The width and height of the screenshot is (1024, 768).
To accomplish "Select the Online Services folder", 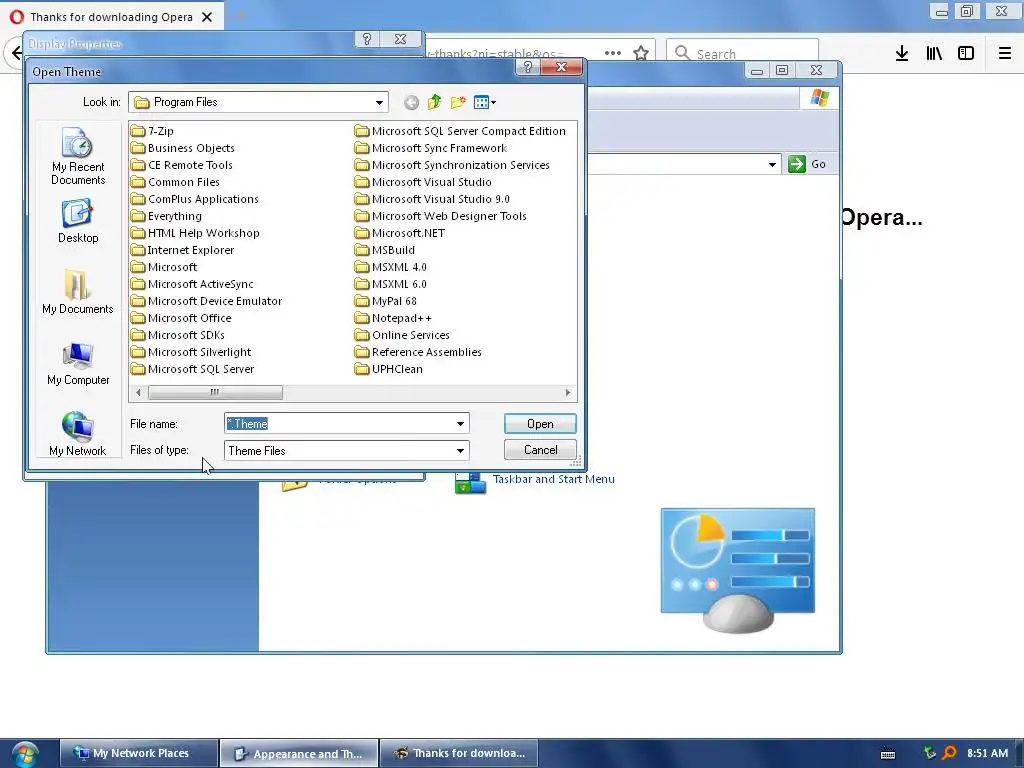I will [402, 335].
